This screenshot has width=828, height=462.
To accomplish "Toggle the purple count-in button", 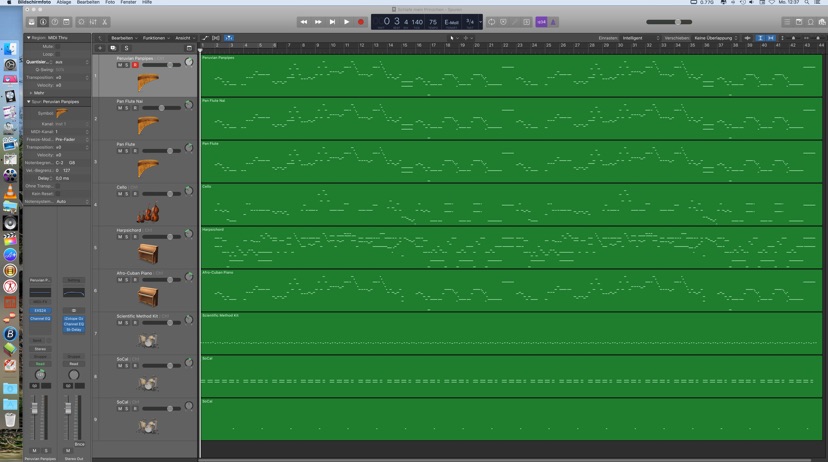I will click(541, 22).
